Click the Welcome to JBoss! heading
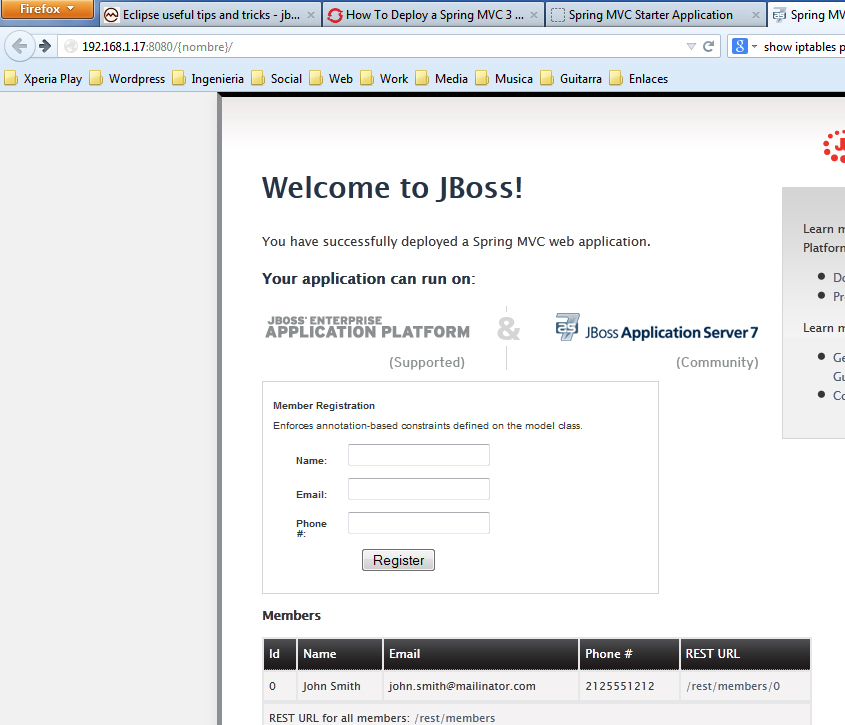Image resolution: width=845 pixels, height=725 pixels. click(x=392, y=188)
